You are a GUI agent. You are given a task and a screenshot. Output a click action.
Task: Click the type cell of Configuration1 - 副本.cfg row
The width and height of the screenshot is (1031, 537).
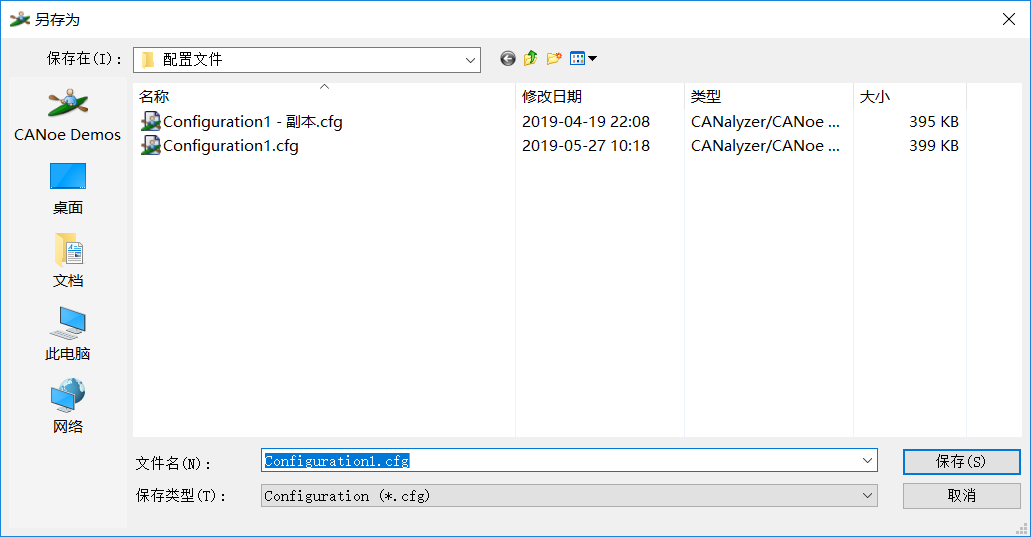765,122
